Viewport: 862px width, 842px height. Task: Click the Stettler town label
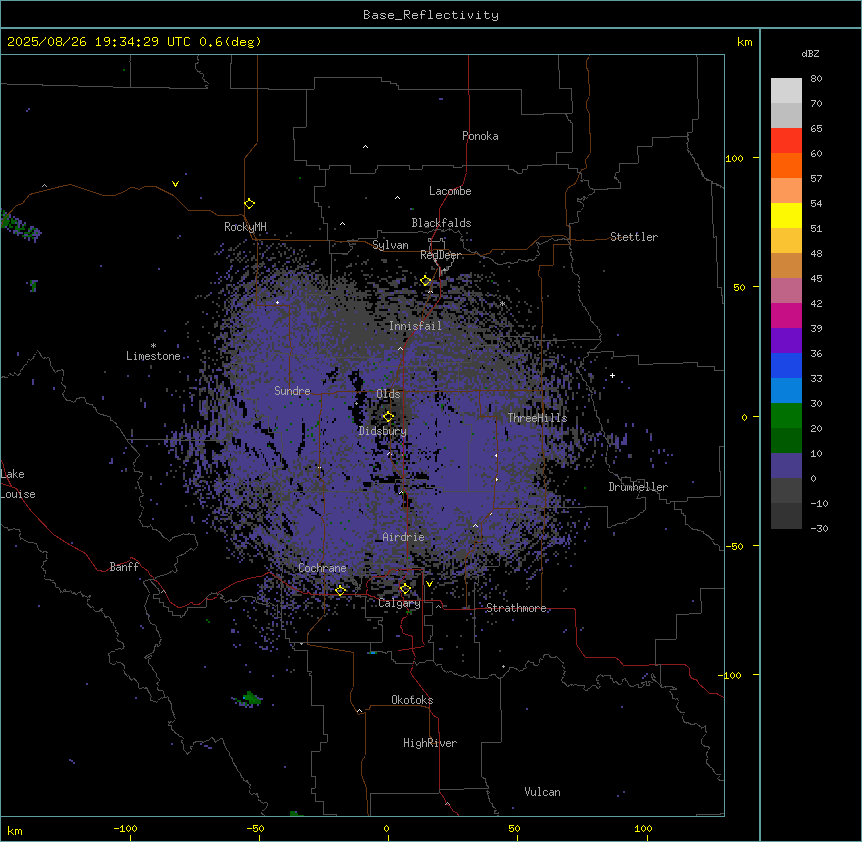pos(634,237)
